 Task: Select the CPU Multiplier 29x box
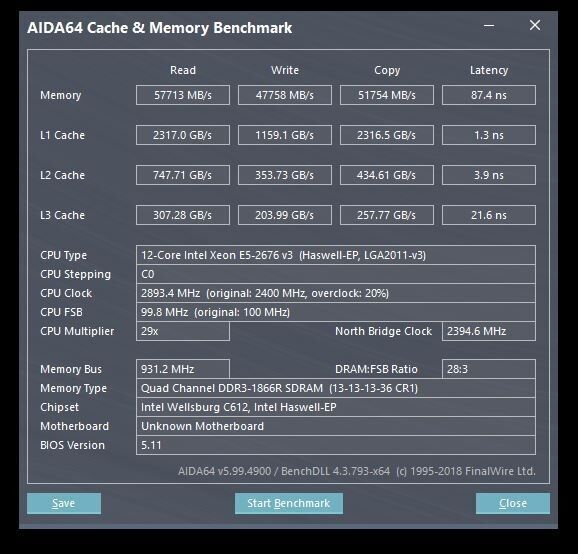click(x=183, y=331)
